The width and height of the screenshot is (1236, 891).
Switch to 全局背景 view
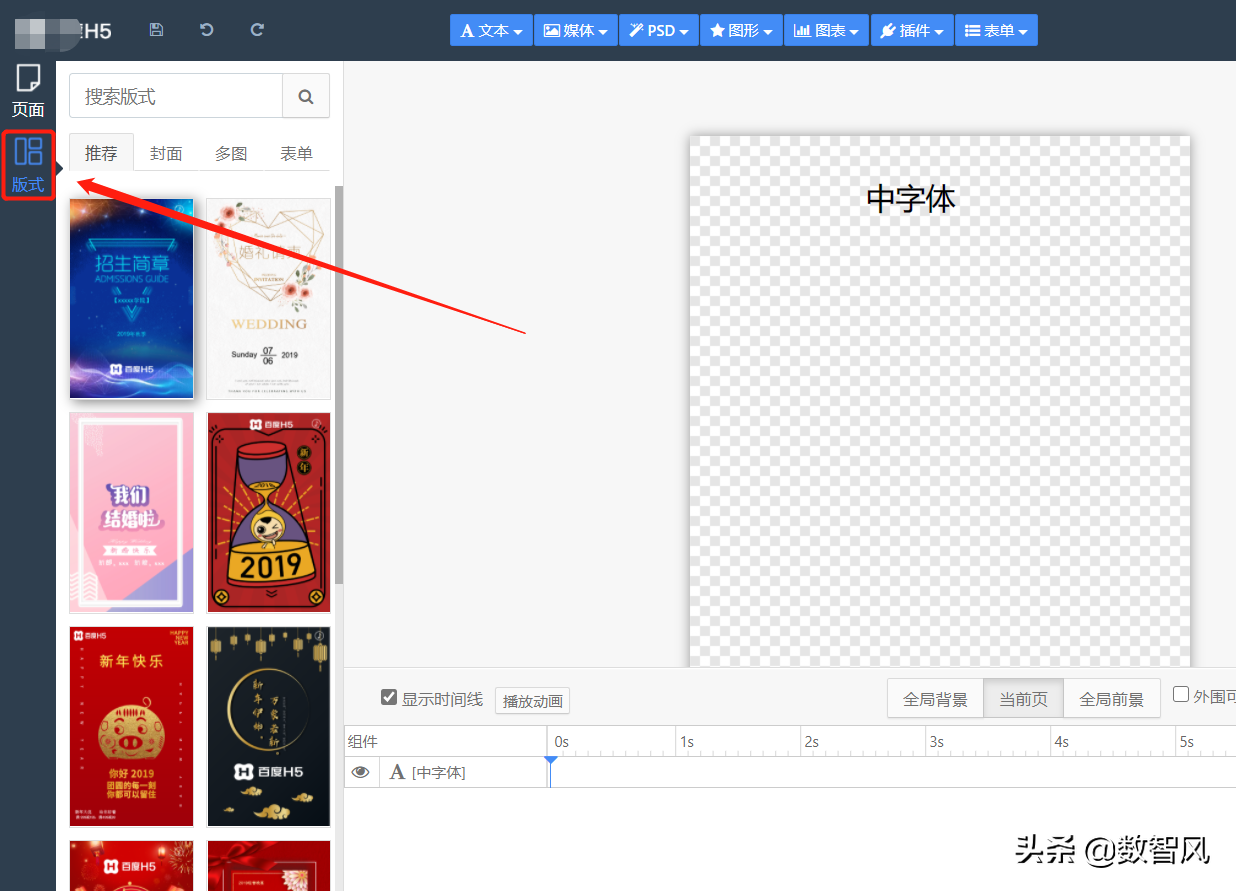coord(935,698)
